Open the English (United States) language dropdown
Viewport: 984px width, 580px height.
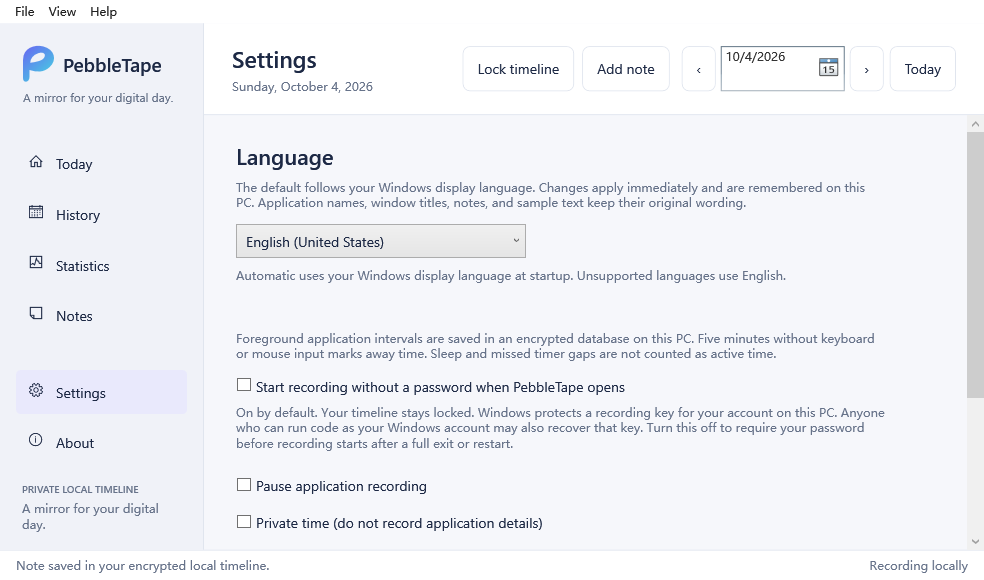381,242
